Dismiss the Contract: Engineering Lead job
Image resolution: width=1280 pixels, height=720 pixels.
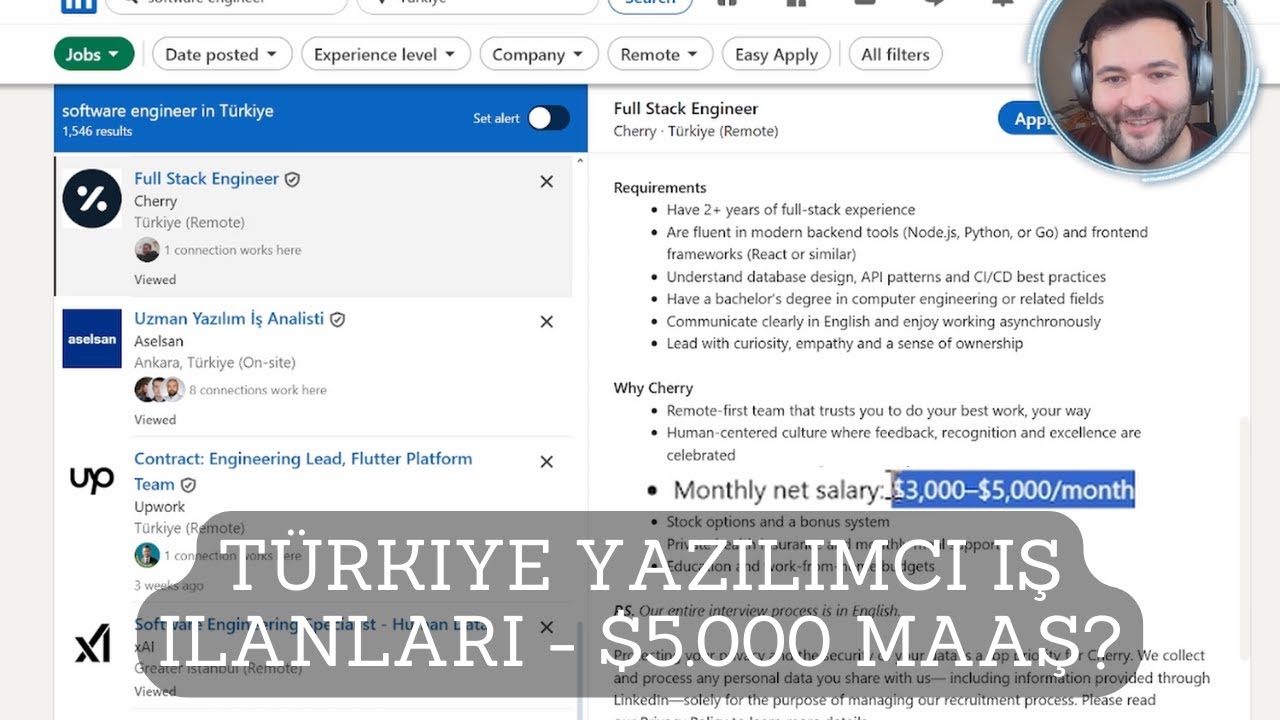[x=546, y=461]
